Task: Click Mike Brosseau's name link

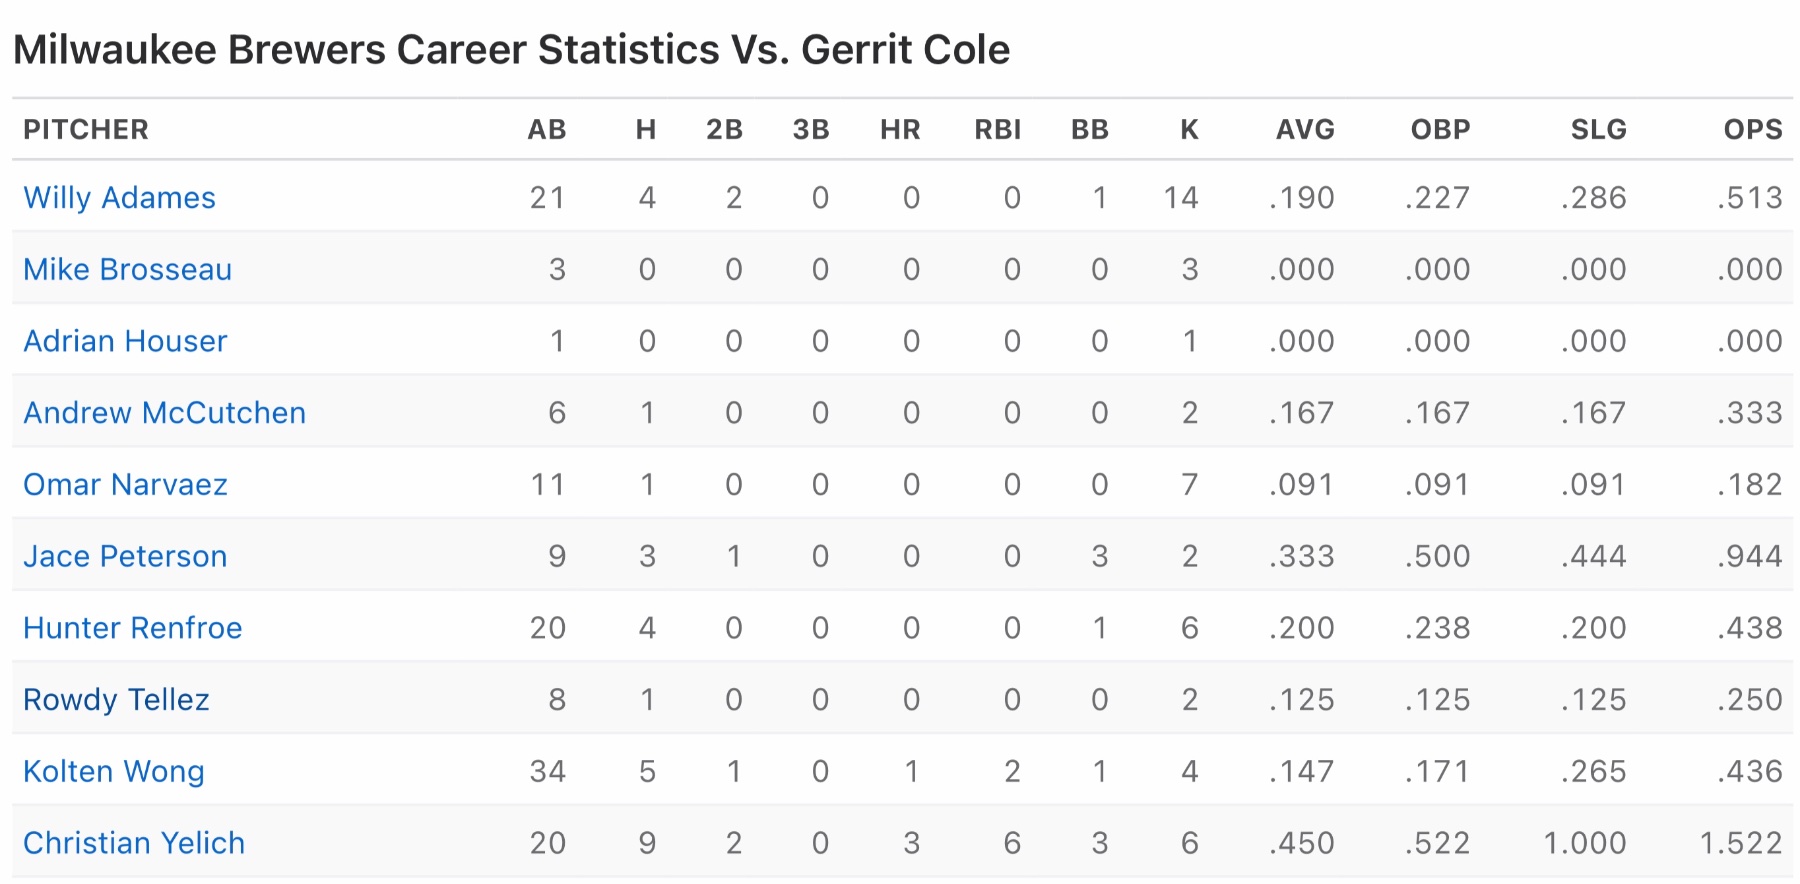Action: point(127,270)
